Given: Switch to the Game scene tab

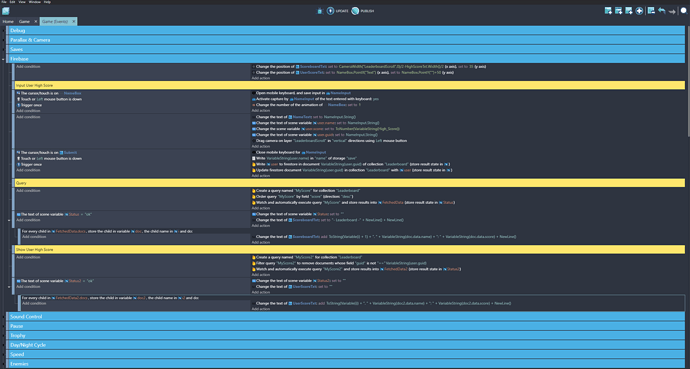Looking at the screenshot, I should pyautogui.click(x=24, y=21).
